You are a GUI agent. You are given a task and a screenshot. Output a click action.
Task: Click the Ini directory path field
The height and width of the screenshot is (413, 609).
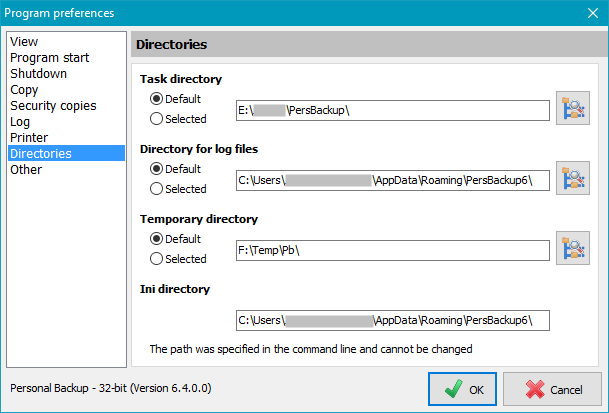(x=393, y=320)
